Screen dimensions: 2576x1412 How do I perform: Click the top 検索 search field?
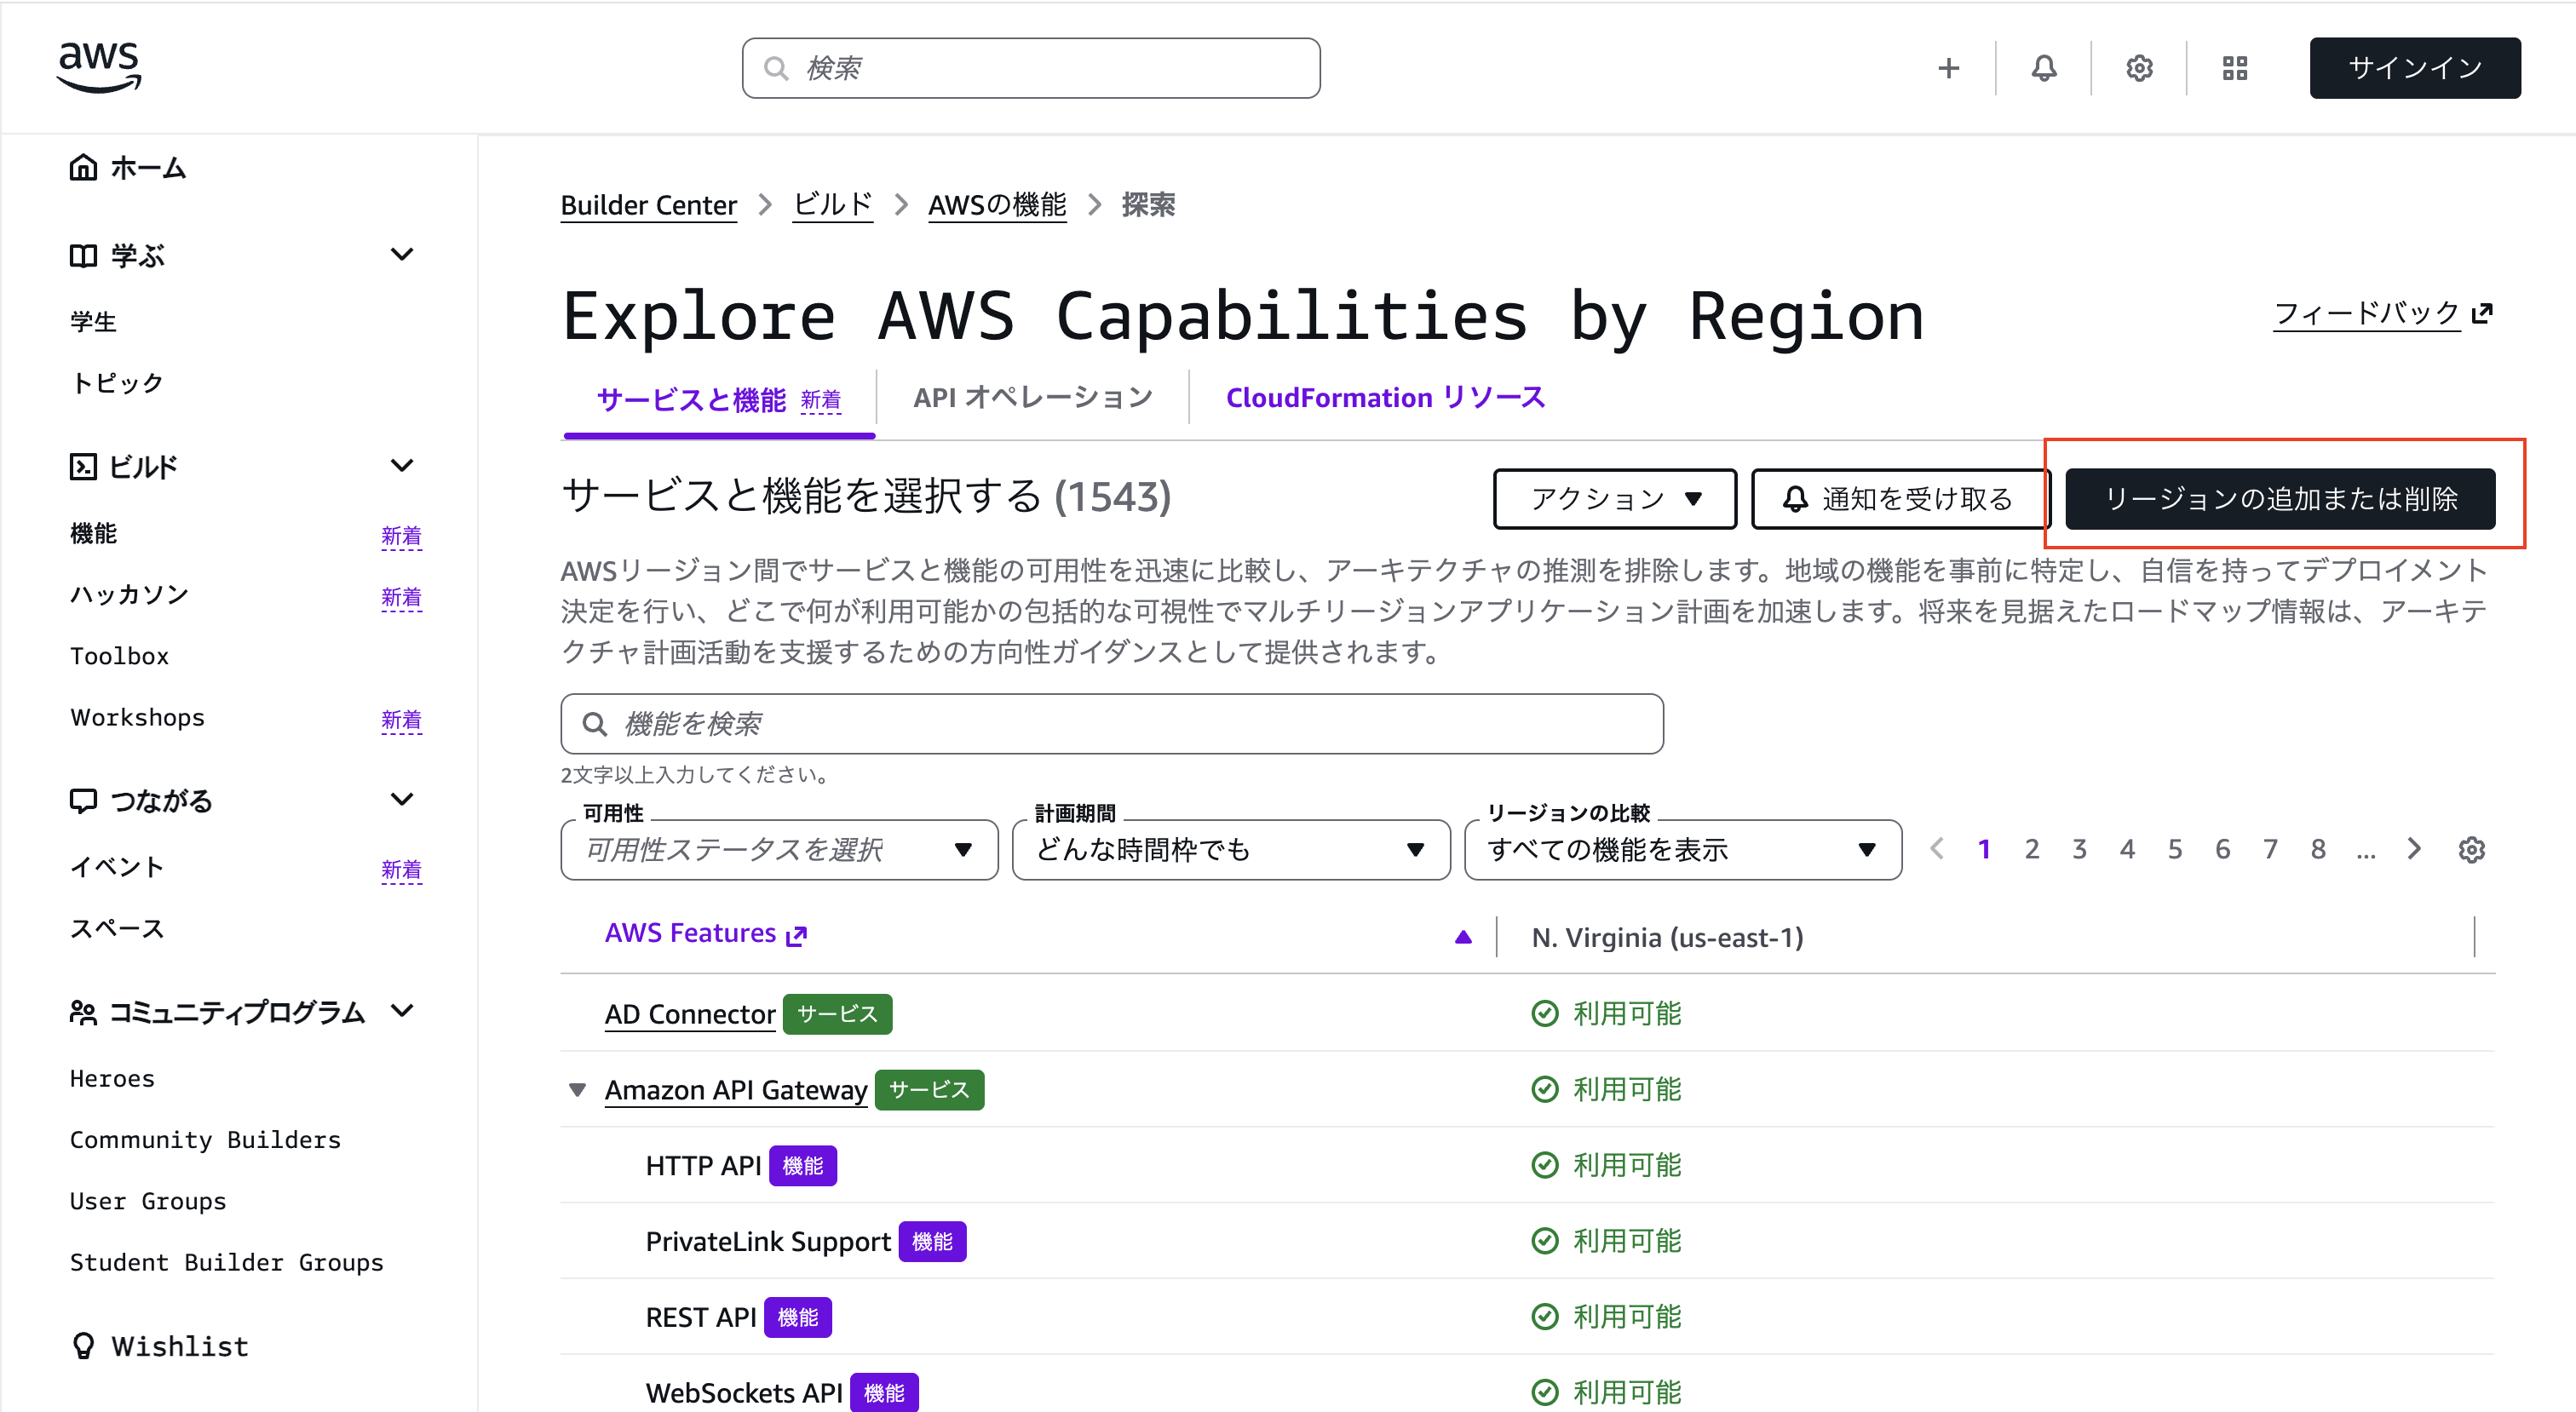pos(1031,68)
